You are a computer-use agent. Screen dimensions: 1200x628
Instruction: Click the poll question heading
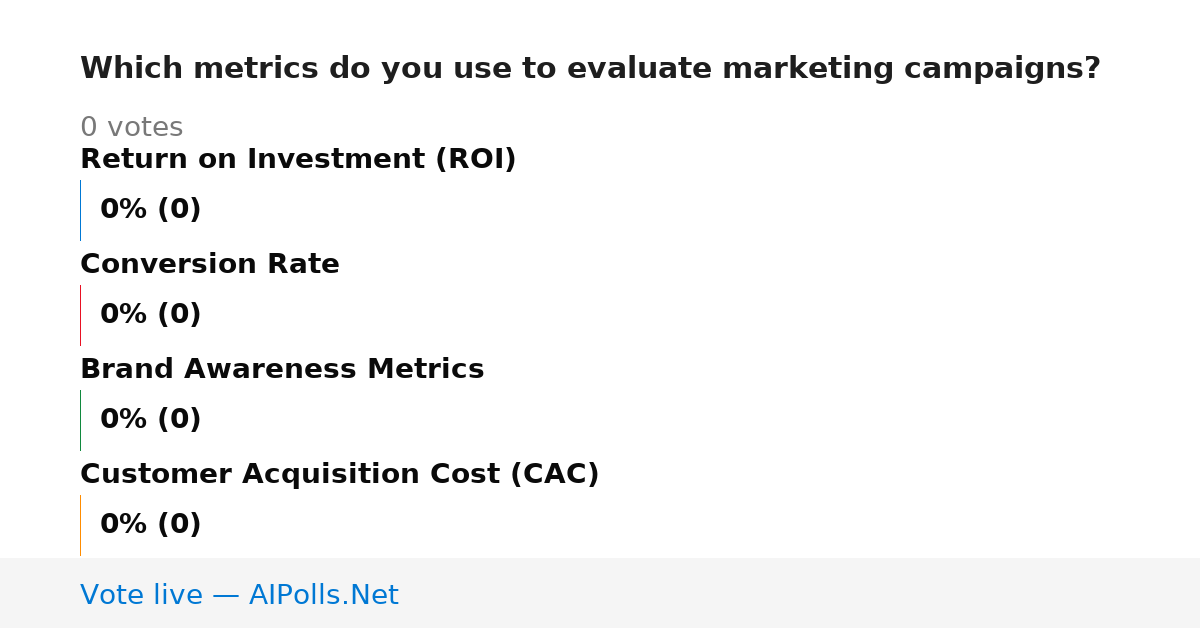pyautogui.click(x=590, y=69)
